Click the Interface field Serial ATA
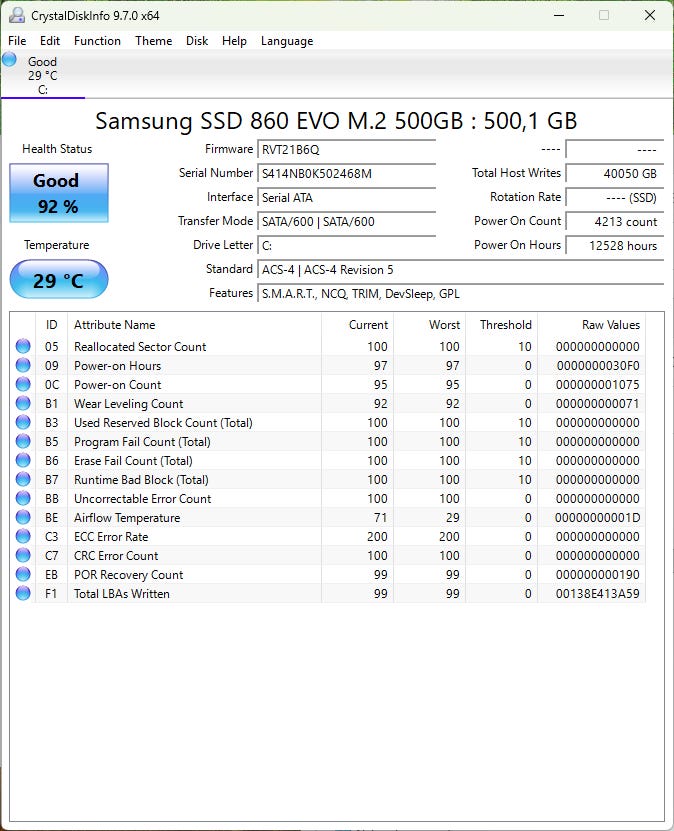 (x=347, y=198)
